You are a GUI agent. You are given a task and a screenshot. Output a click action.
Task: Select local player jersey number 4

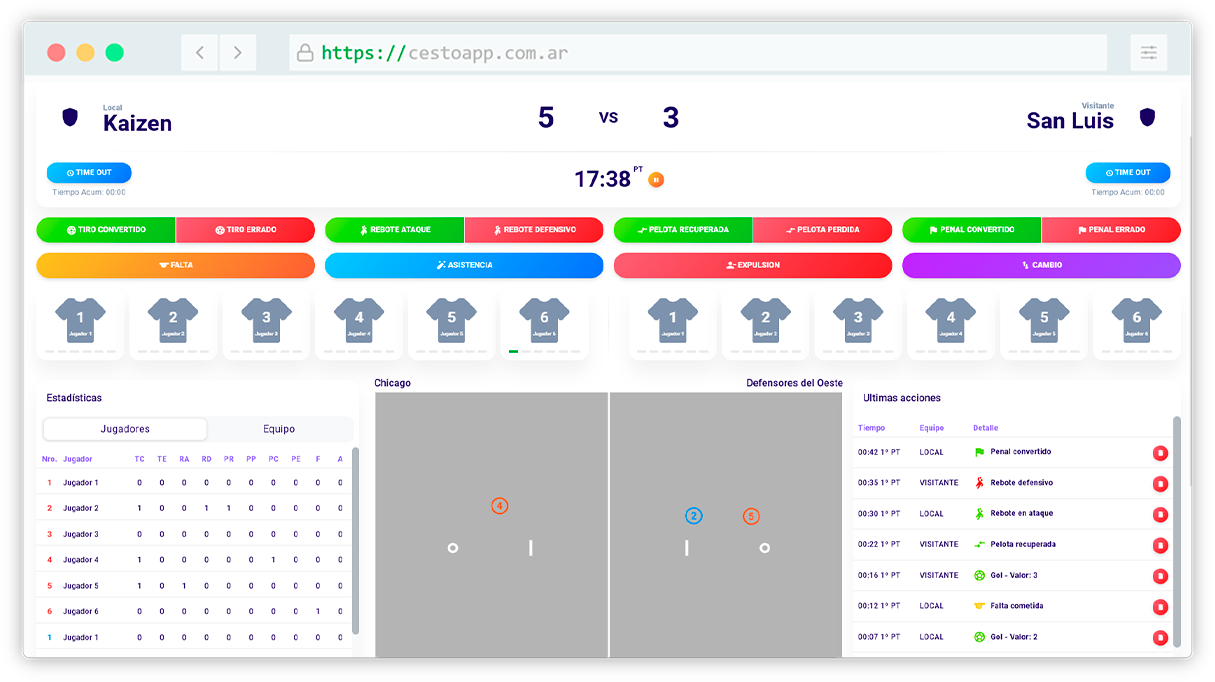tap(359, 322)
